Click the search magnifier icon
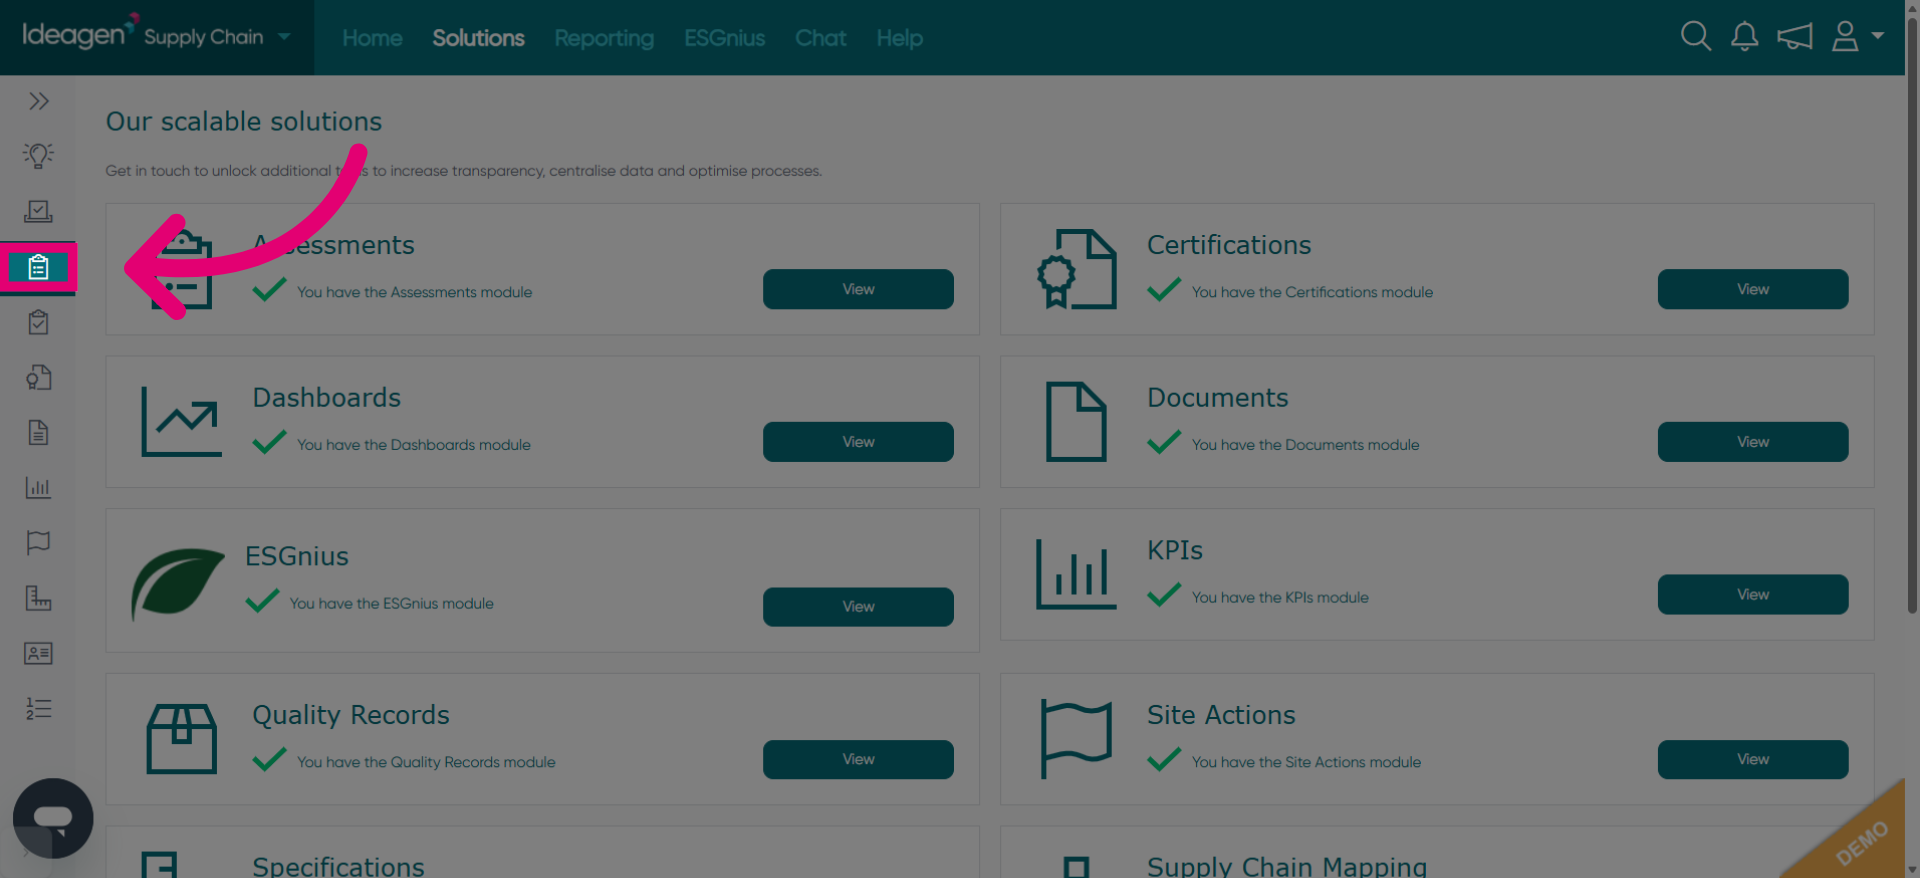 [1695, 37]
